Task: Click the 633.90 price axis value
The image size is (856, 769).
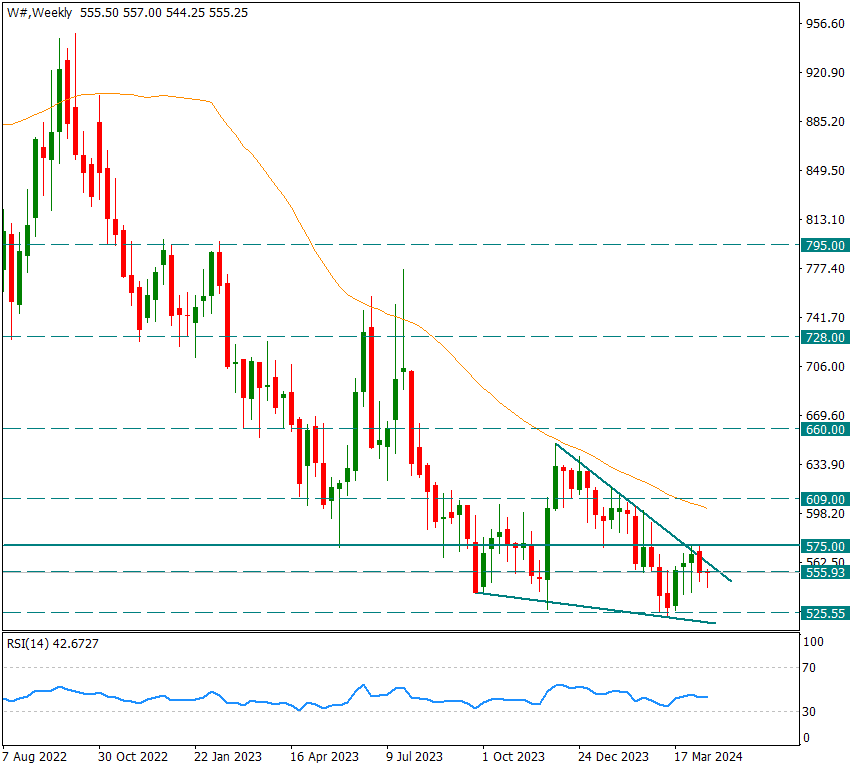Action: click(x=825, y=464)
